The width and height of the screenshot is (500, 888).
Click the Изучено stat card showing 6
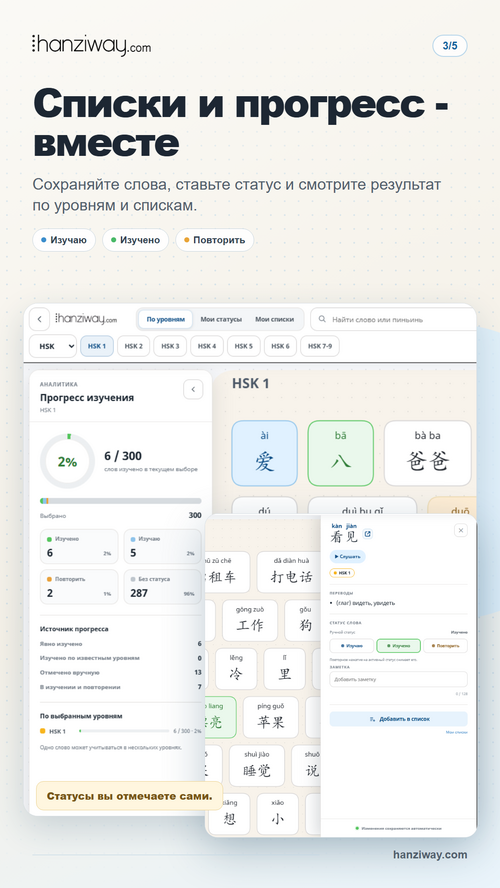click(79, 547)
